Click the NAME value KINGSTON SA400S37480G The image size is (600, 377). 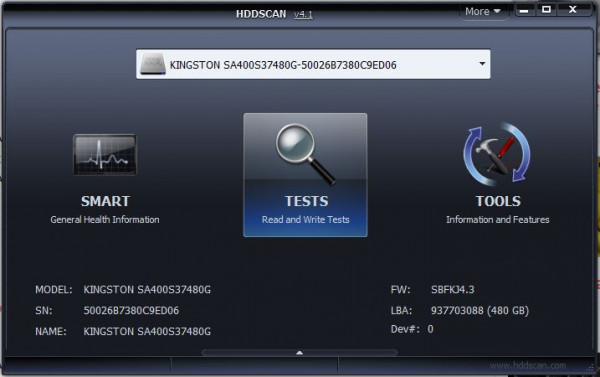pyautogui.click(x=147, y=331)
